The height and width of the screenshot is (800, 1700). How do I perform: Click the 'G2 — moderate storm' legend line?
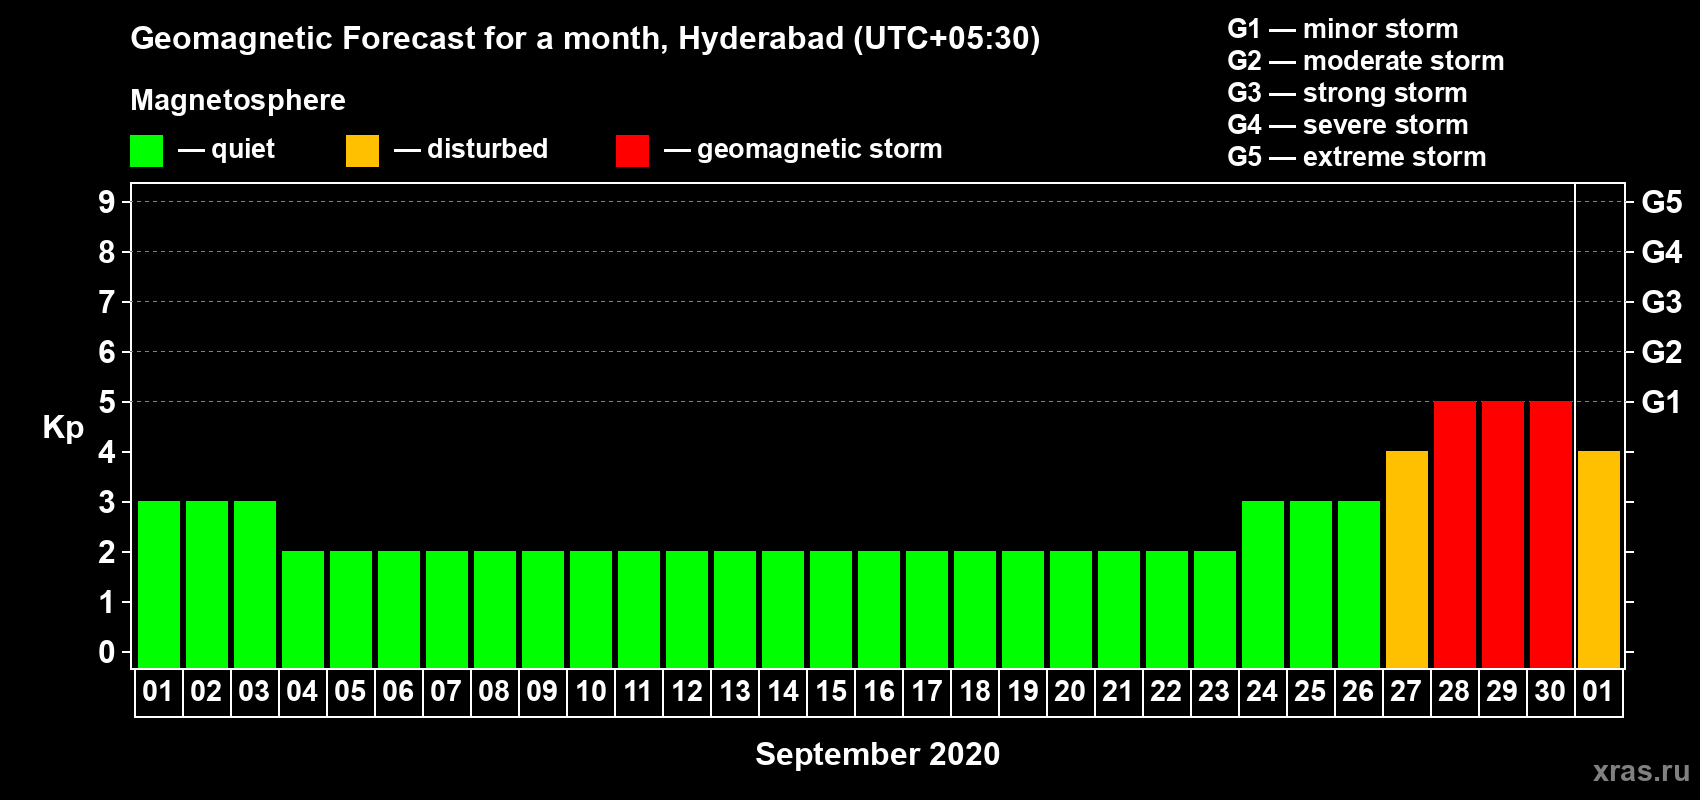click(x=1366, y=61)
